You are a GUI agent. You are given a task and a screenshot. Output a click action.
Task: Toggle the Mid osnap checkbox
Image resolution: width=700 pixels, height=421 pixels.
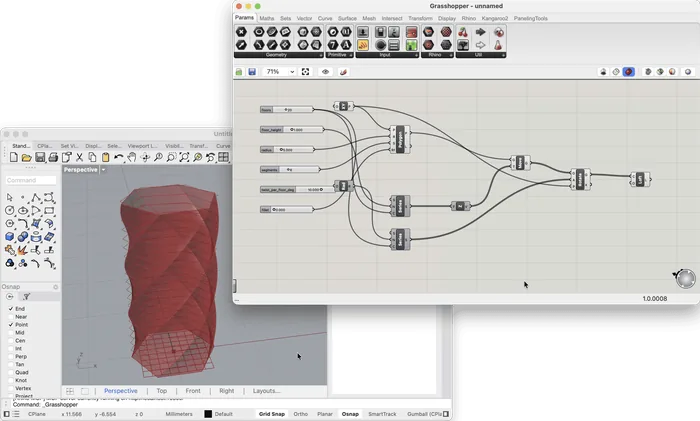pos(11,333)
